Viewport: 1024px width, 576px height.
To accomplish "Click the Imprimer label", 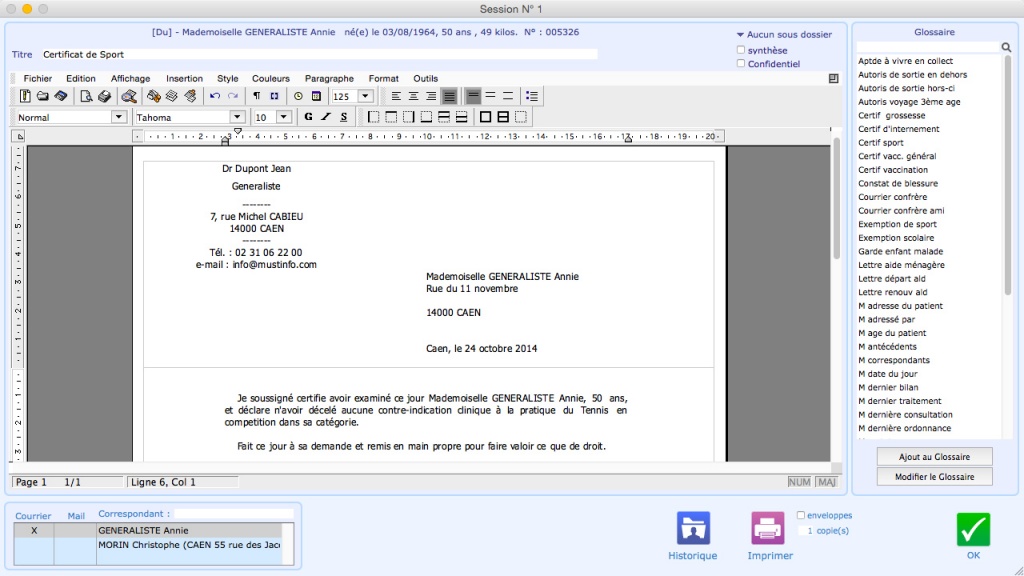I will point(770,556).
